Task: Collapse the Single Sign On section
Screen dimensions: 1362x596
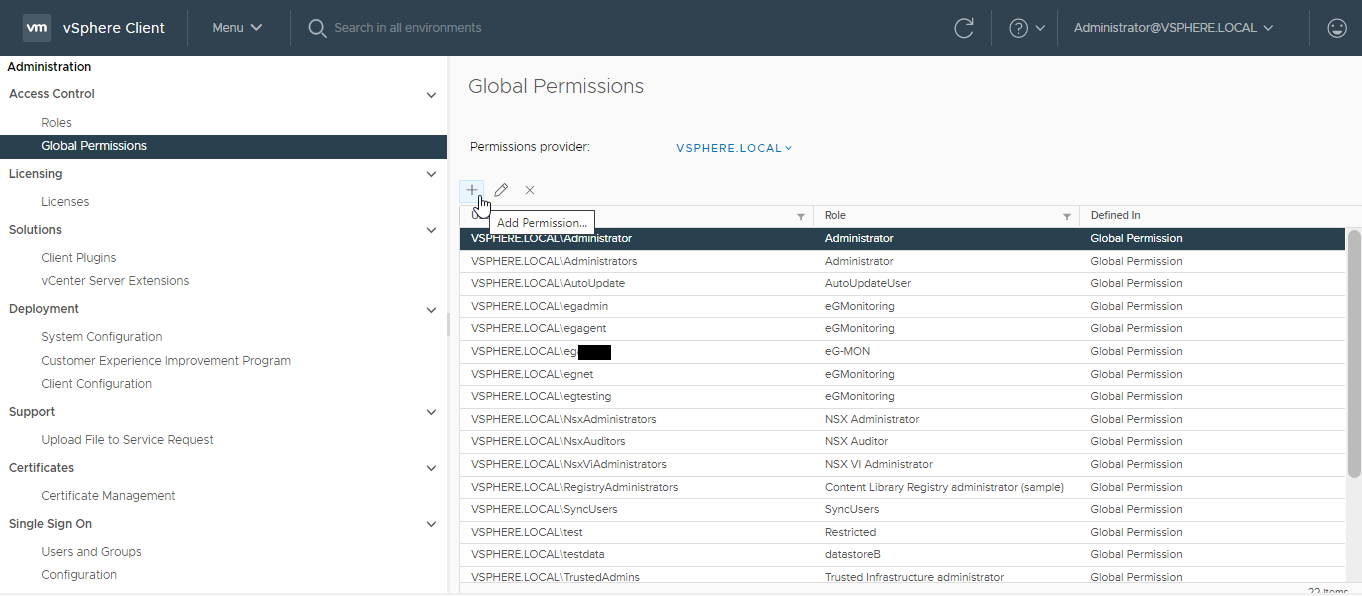Action: coord(431,524)
